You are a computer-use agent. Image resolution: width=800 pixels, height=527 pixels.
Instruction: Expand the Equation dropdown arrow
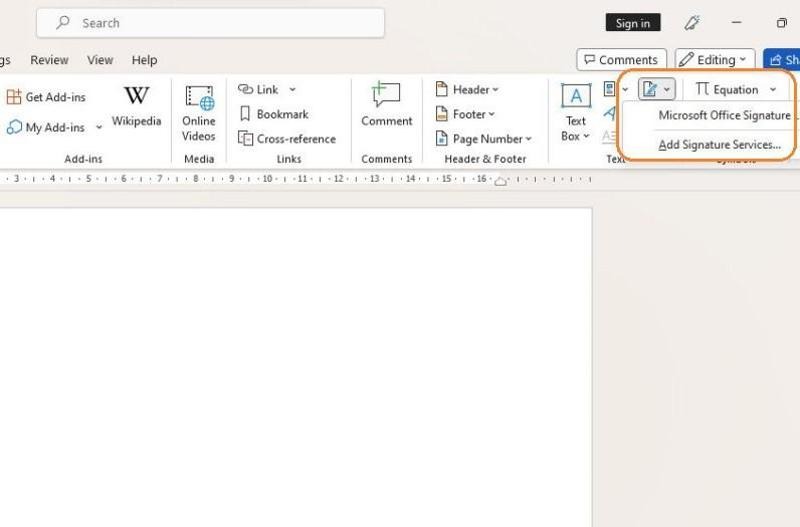coord(773,90)
